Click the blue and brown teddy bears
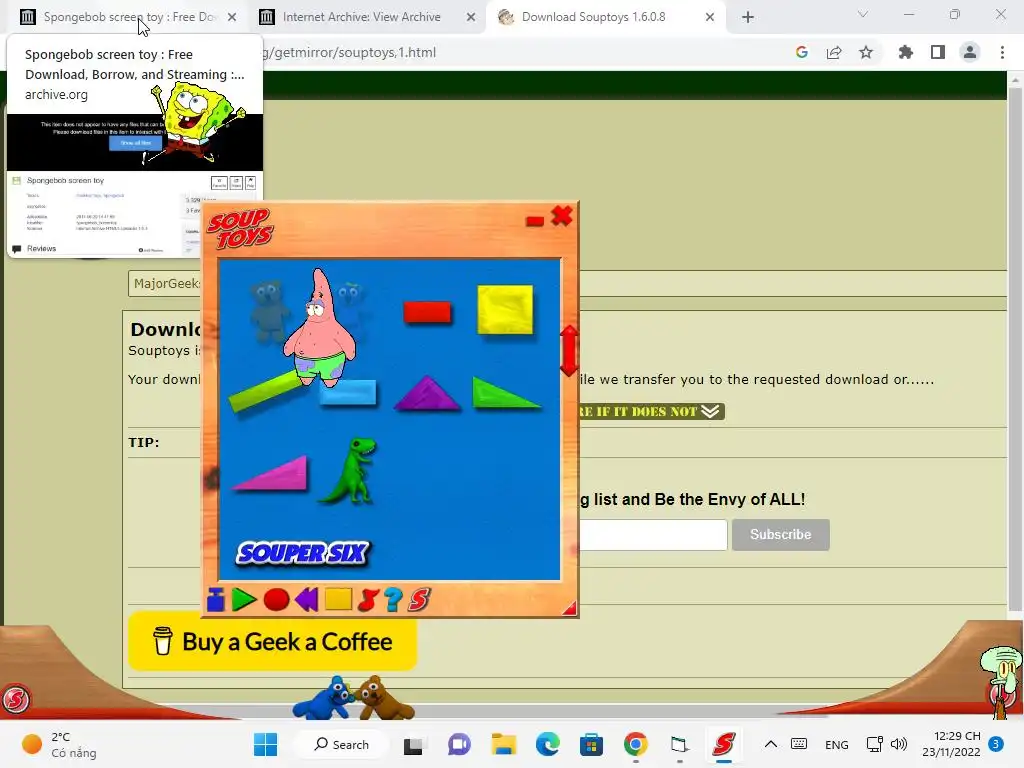This screenshot has height=768, width=1024. [x=353, y=699]
